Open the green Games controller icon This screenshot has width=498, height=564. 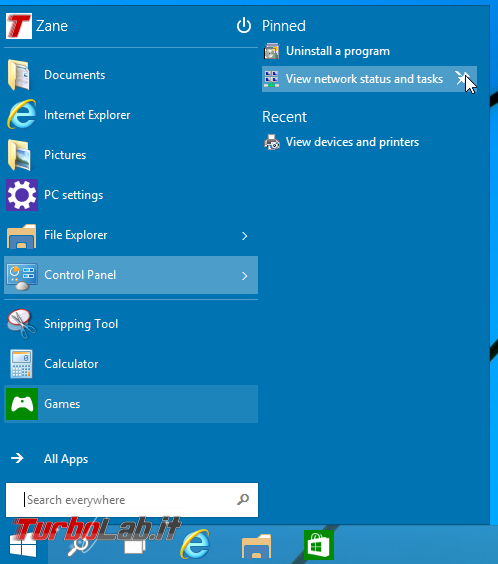[x=22, y=404]
